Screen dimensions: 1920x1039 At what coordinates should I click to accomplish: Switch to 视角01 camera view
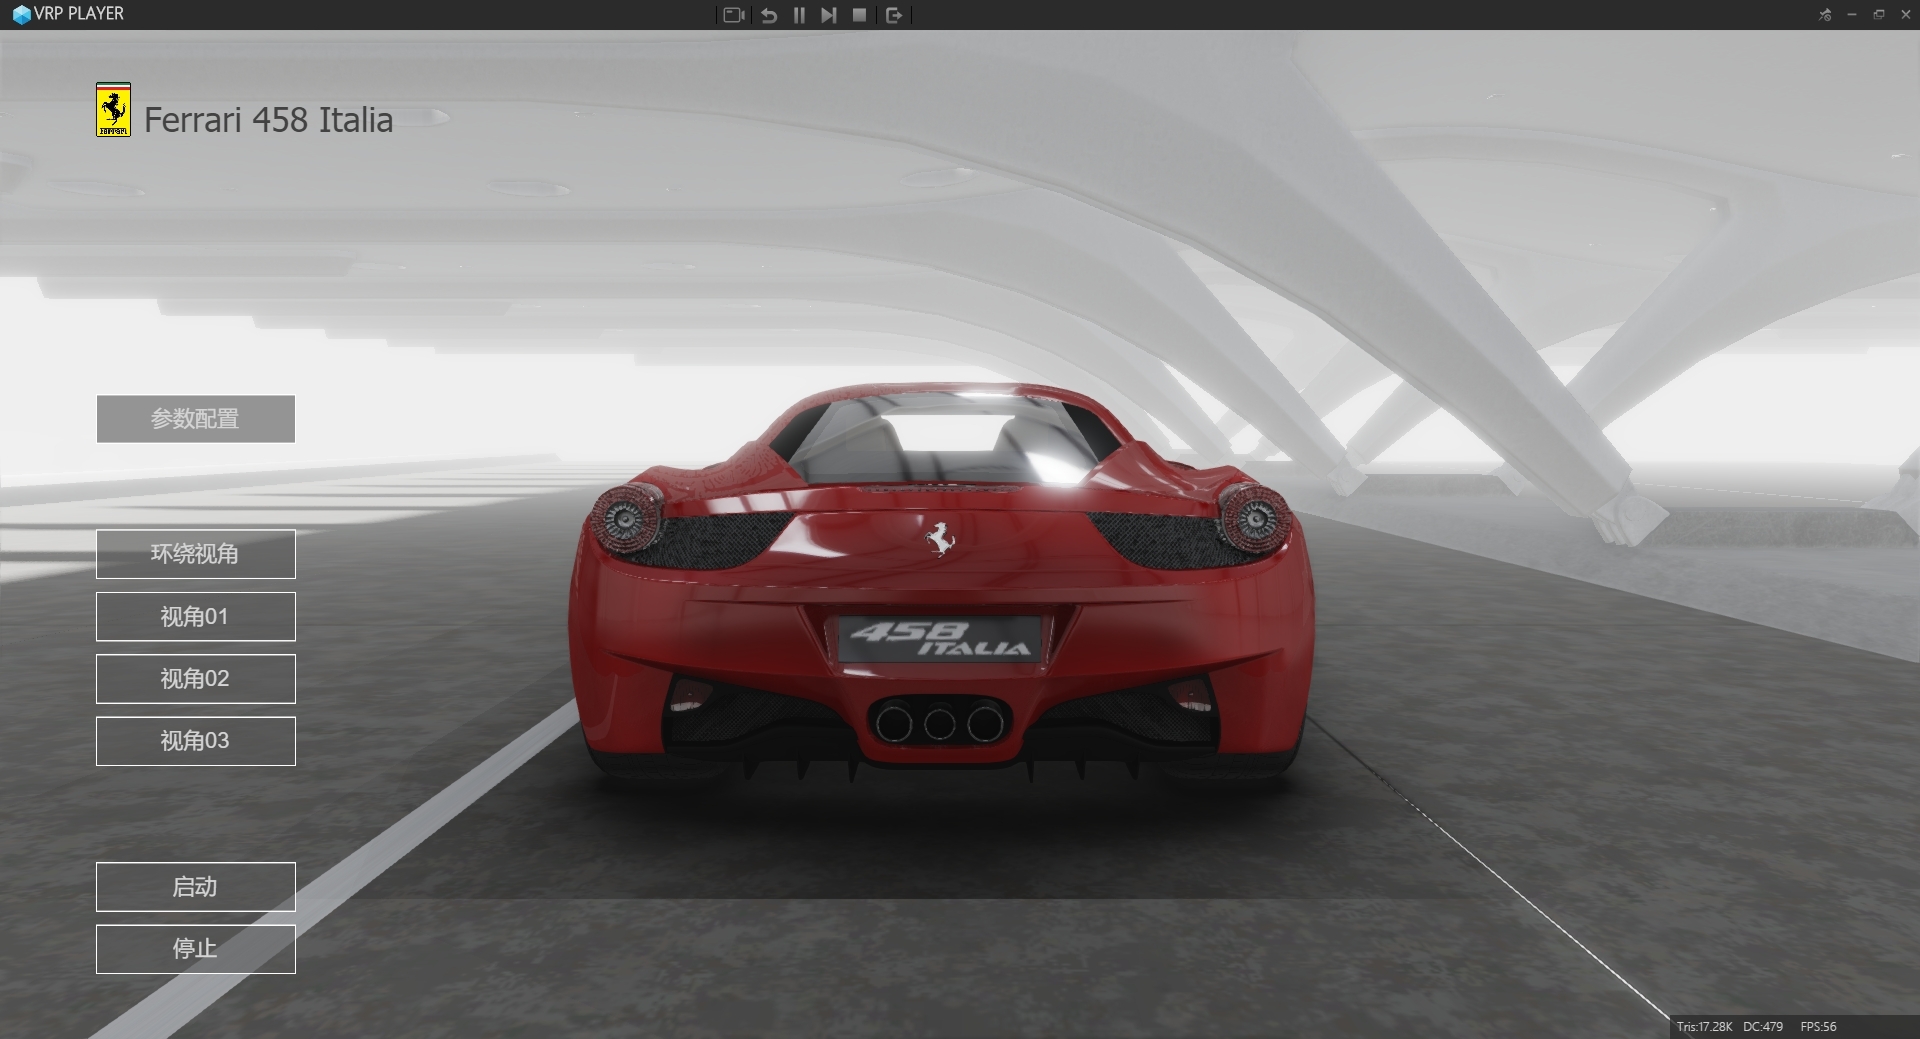coord(196,616)
